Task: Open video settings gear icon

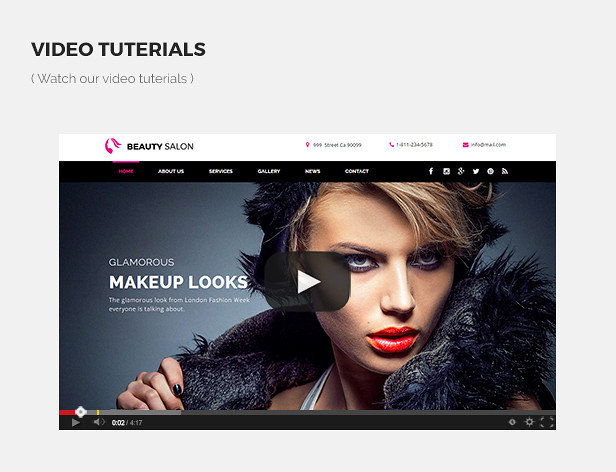Action: [x=529, y=422]
